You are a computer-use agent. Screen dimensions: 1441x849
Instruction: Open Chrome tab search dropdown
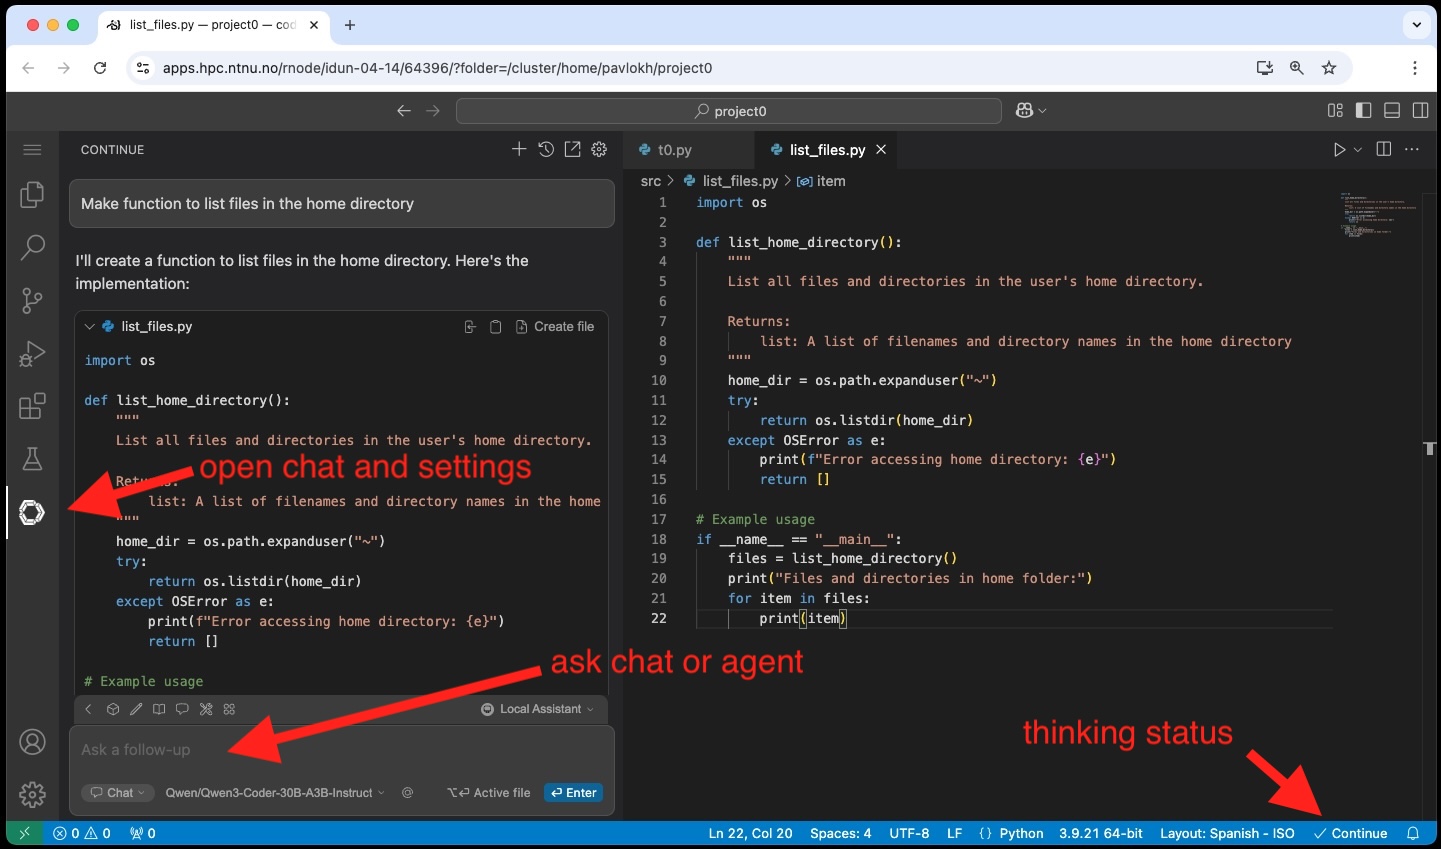1416,25
